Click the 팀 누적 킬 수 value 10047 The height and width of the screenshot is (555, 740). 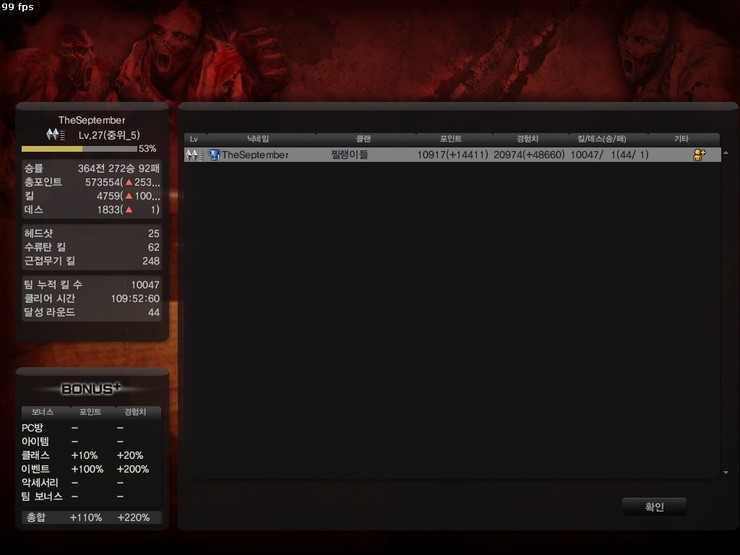point(145,285)
